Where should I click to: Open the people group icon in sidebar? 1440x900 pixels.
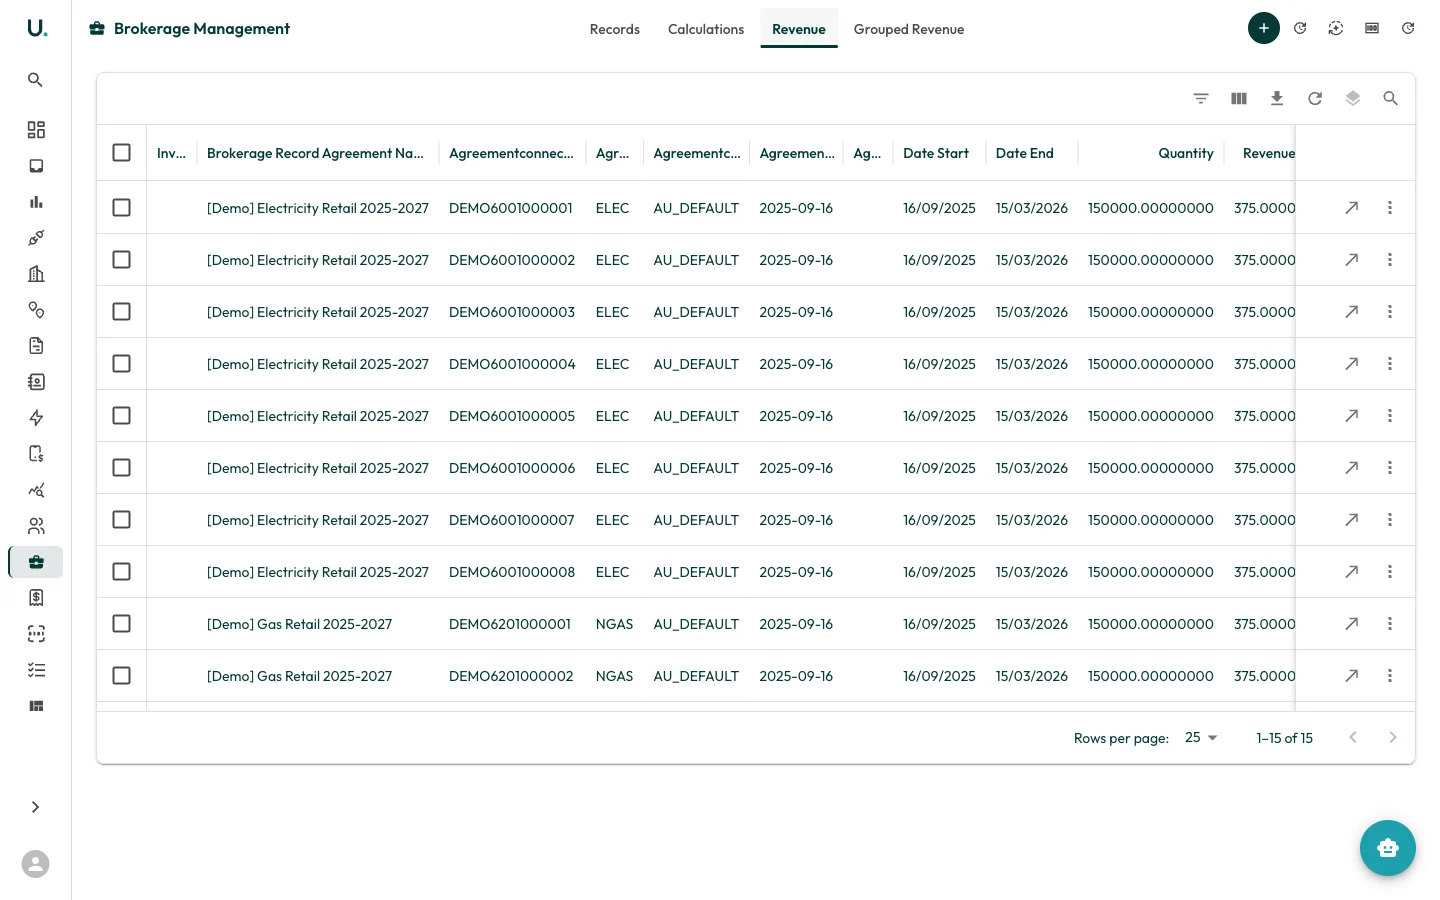pyautogui.click(x=36, y=526)
